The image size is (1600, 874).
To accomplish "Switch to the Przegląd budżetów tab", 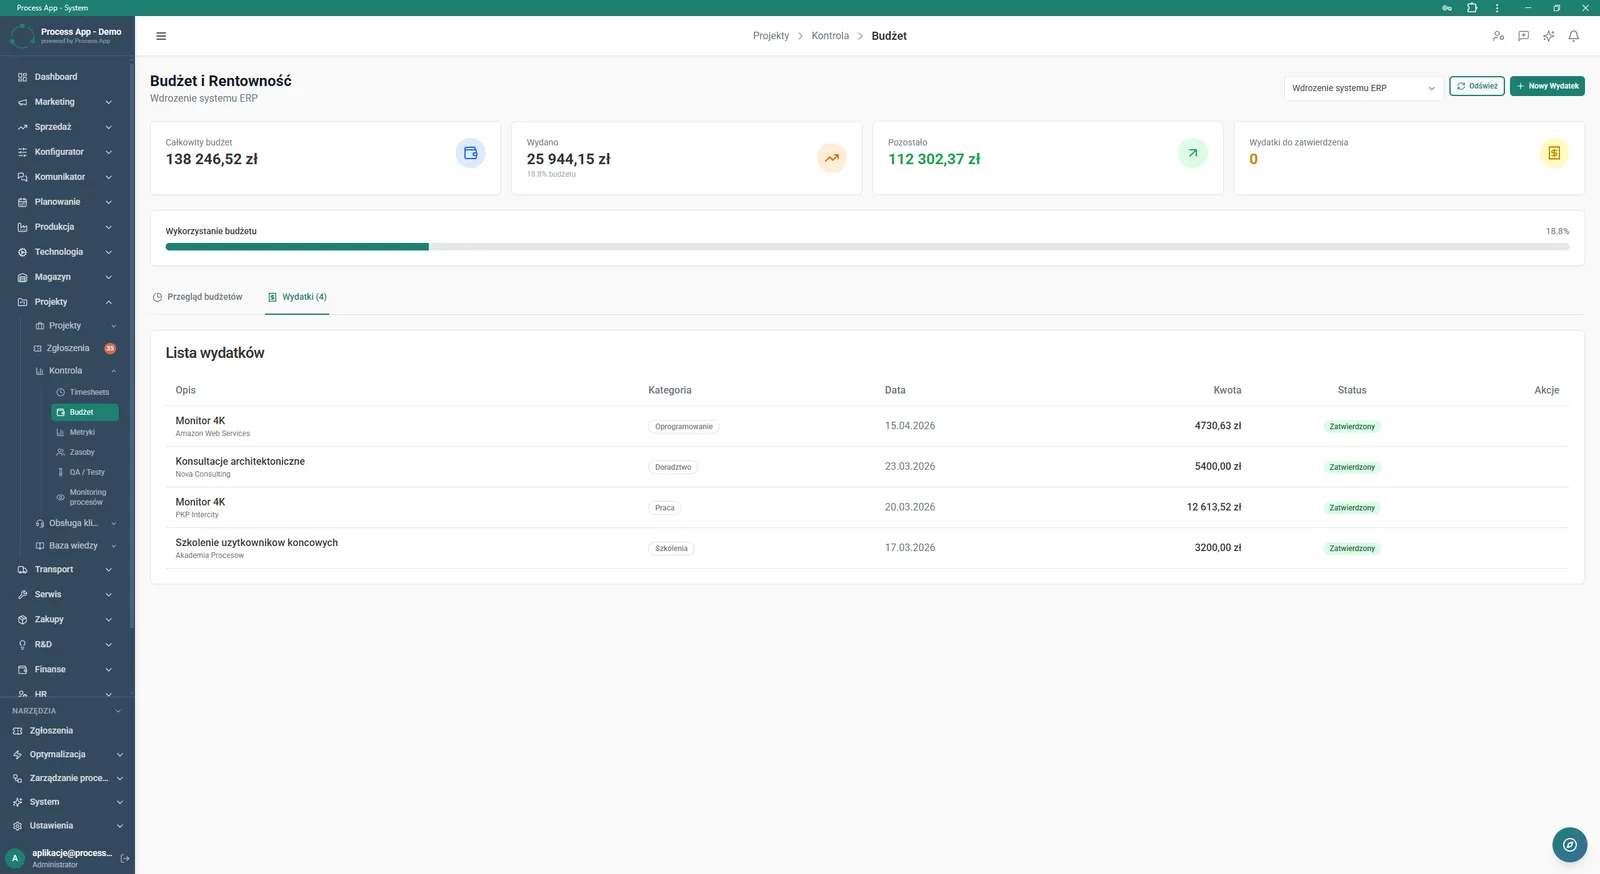I will point(197,297).
